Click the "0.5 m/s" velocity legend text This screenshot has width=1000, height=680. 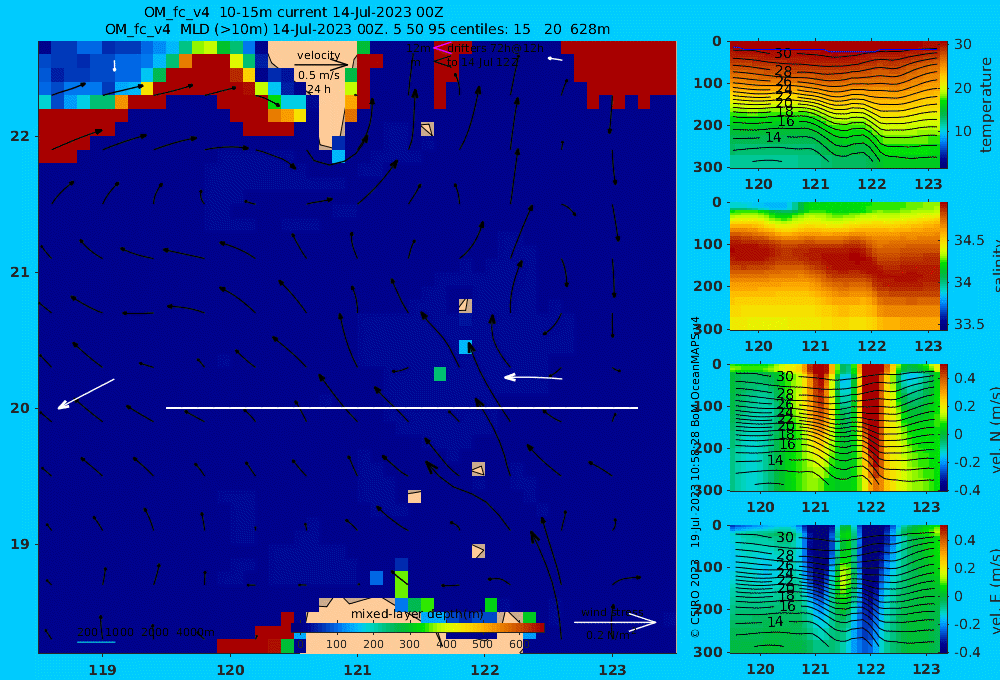pos(319,75)
